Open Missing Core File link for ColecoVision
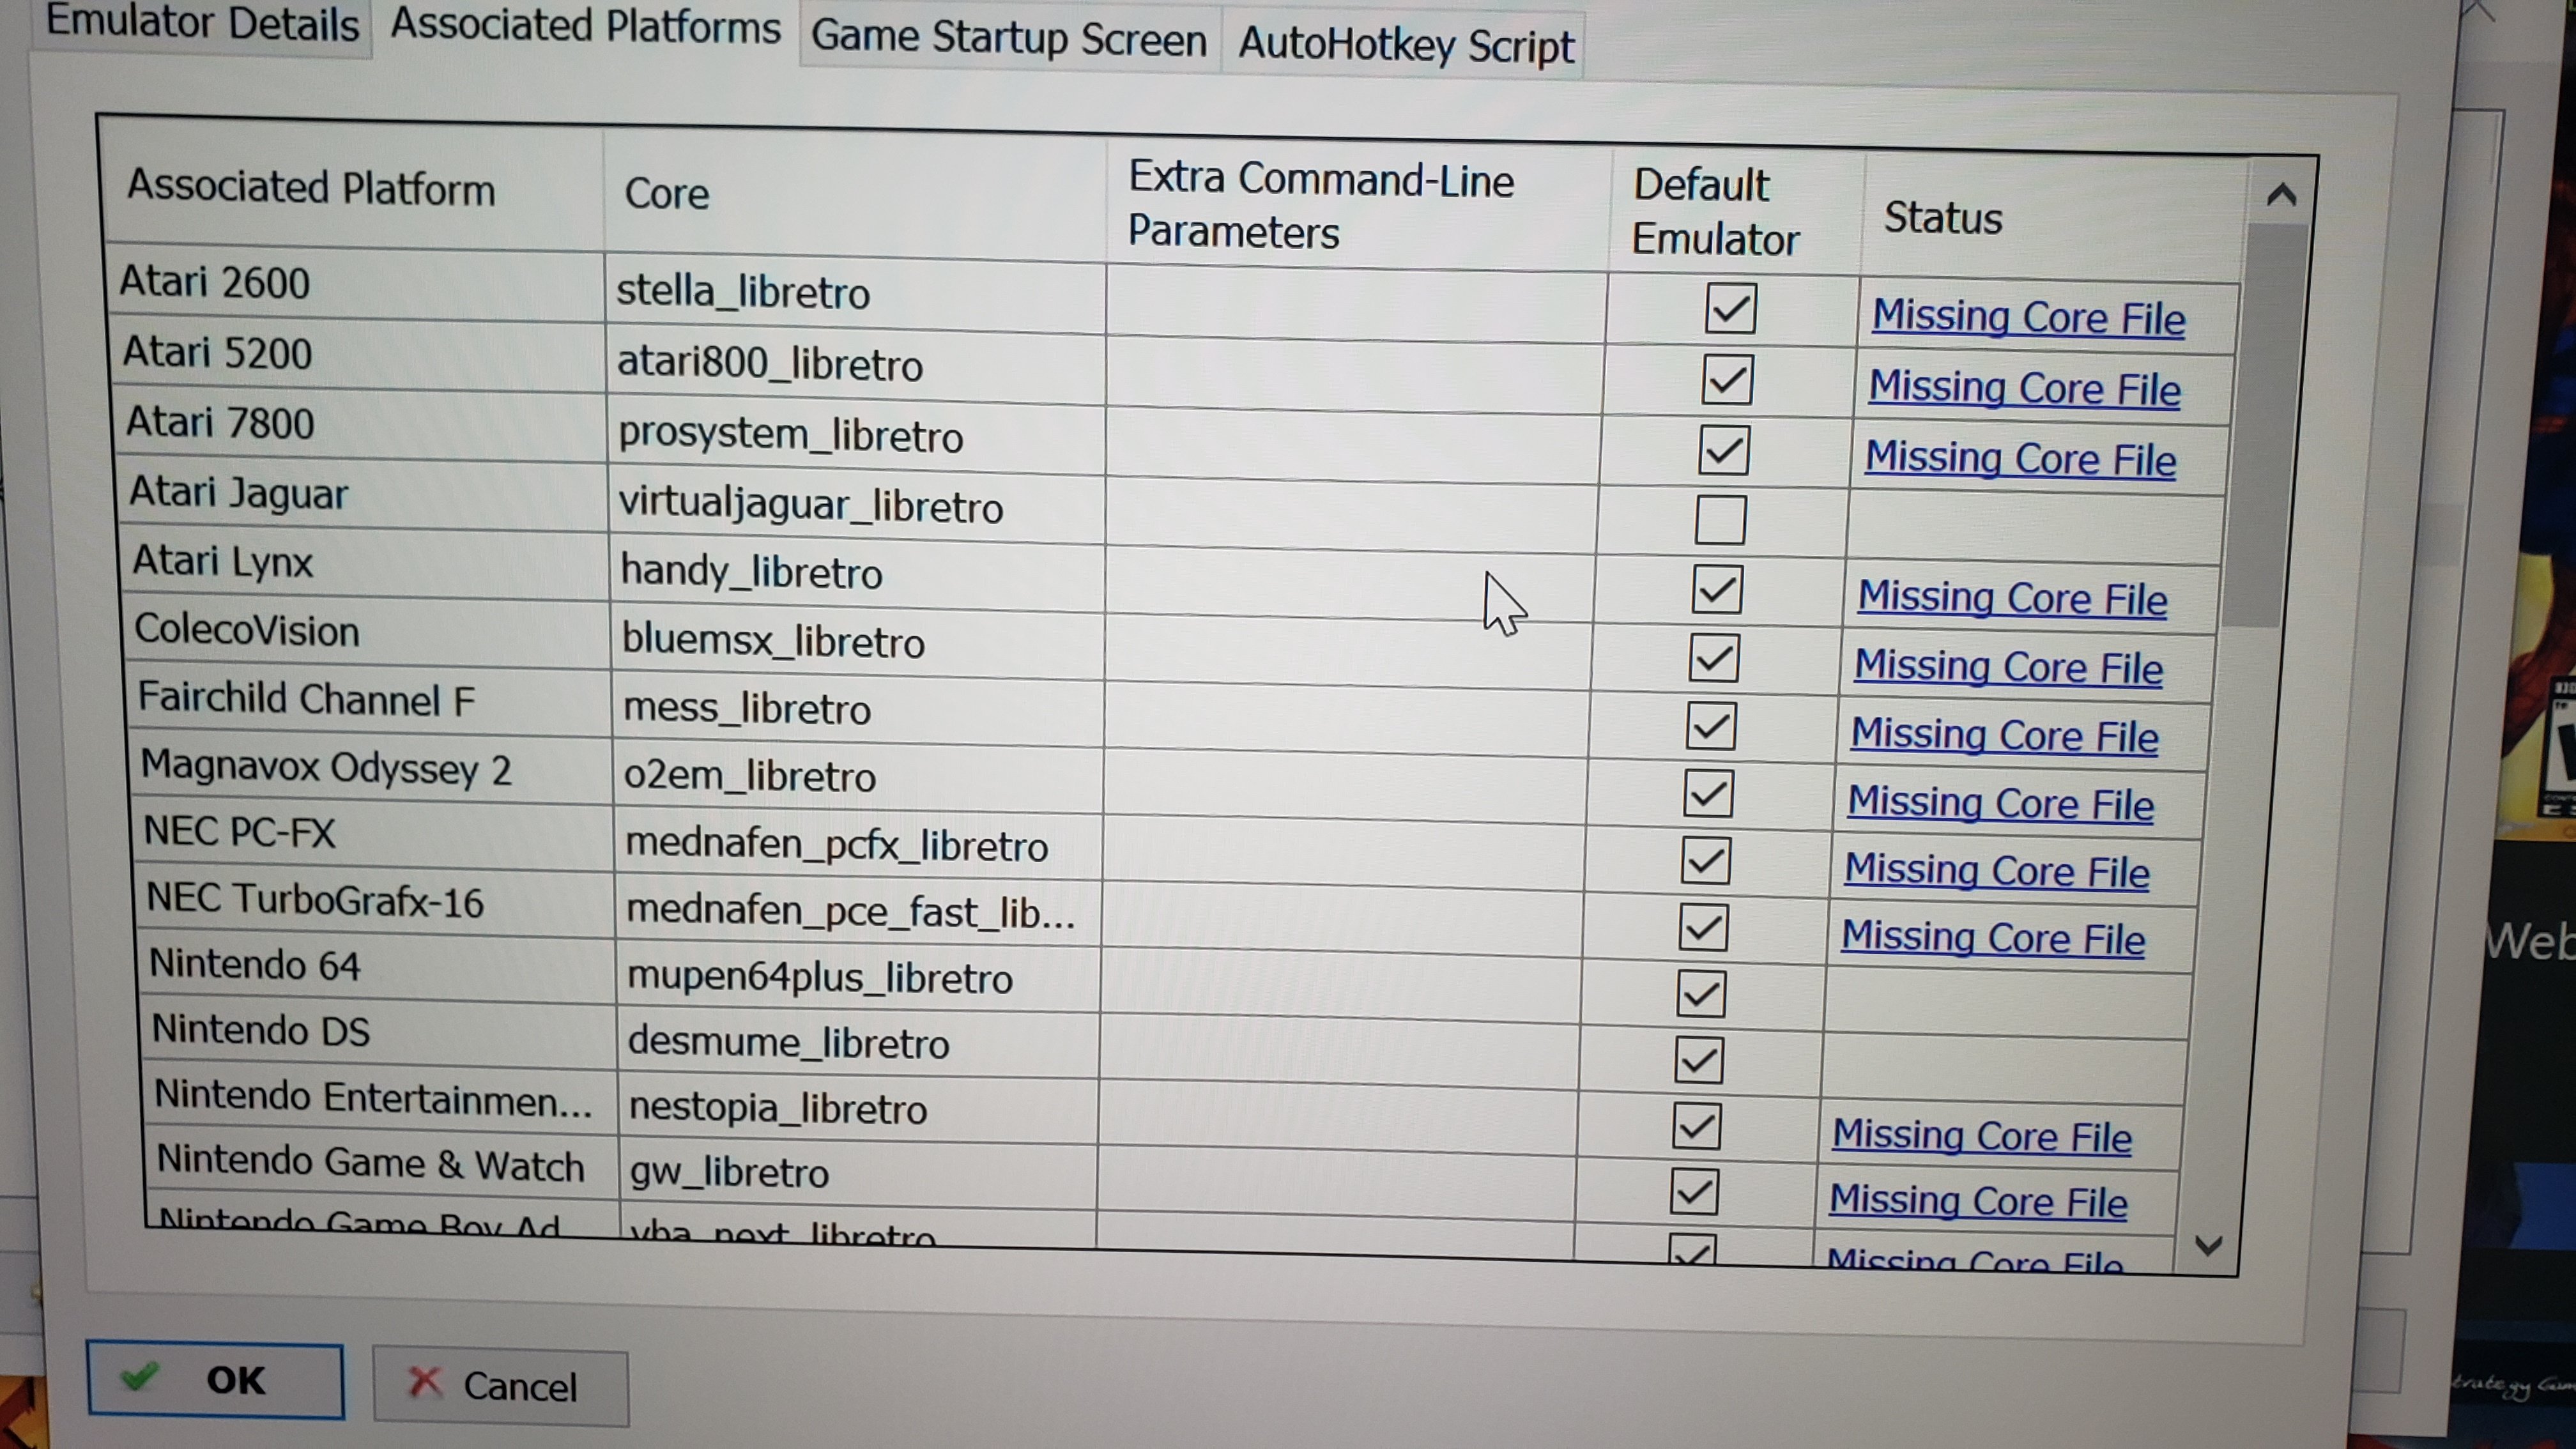Viewport: 2576px width, 1449px height. click(2008, 667)
